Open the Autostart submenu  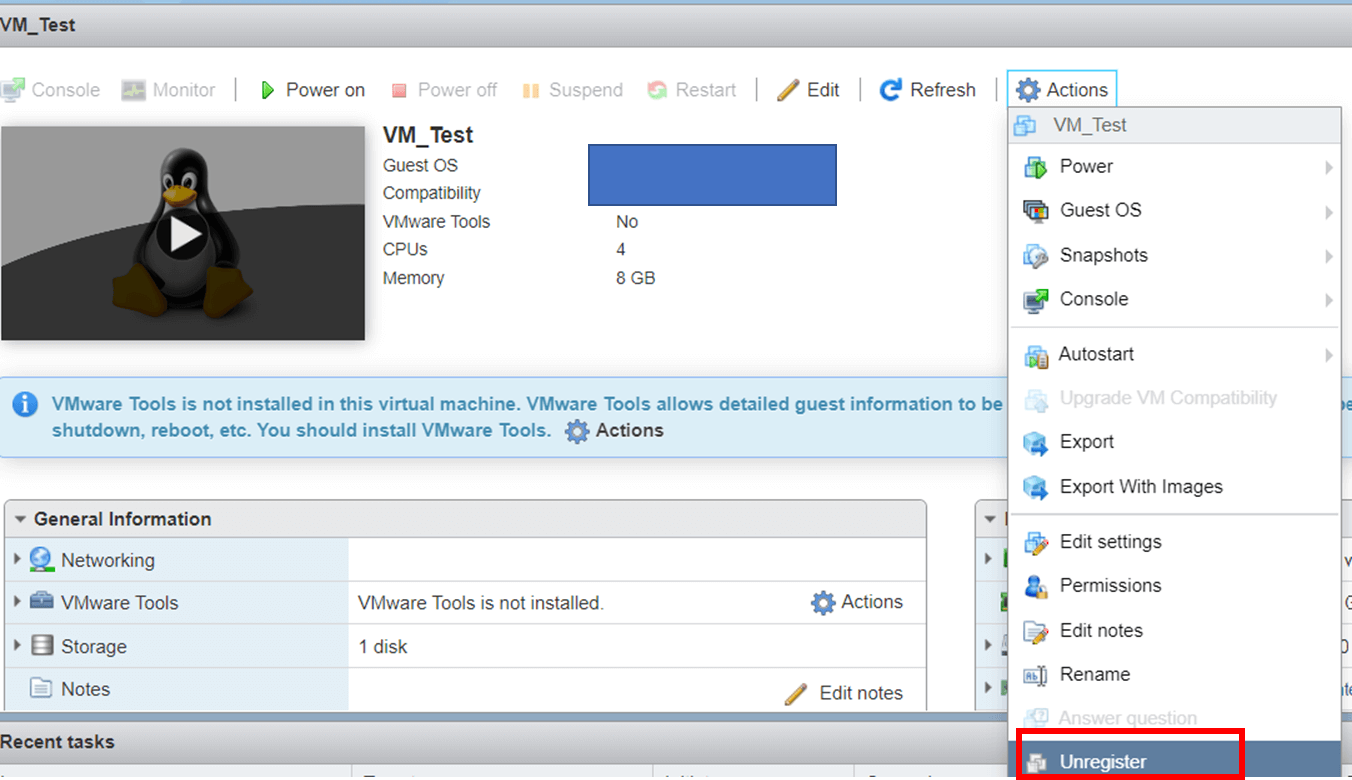(1174, 354)
